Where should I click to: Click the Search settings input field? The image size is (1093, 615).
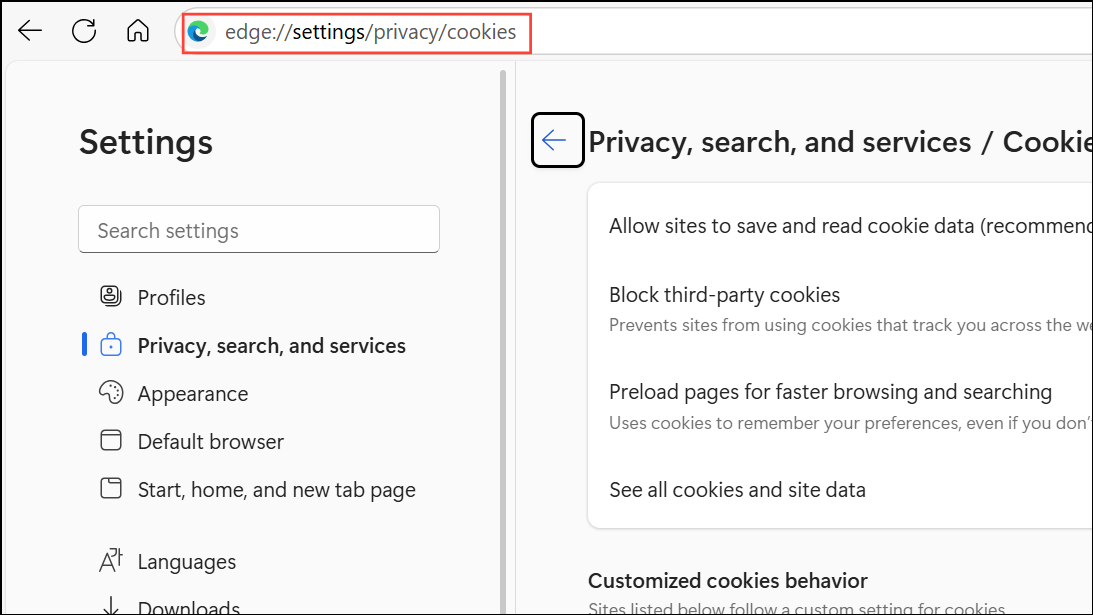coord(258,231)
